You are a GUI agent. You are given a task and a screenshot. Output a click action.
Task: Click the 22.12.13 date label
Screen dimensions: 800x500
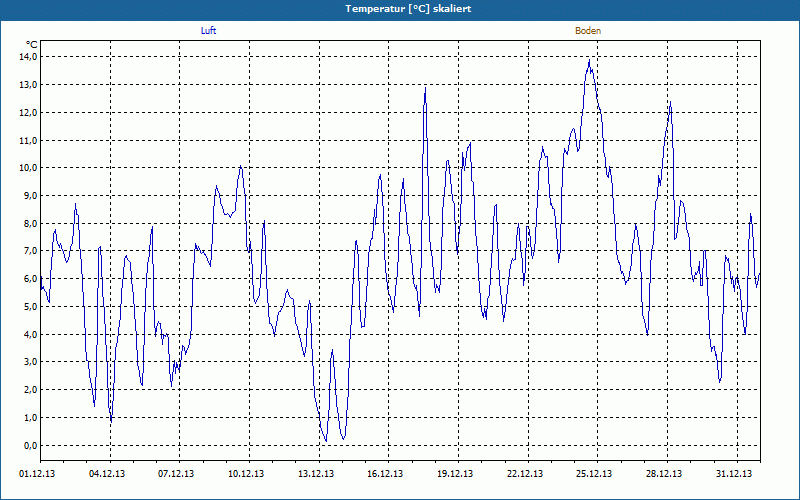[525, 473]
